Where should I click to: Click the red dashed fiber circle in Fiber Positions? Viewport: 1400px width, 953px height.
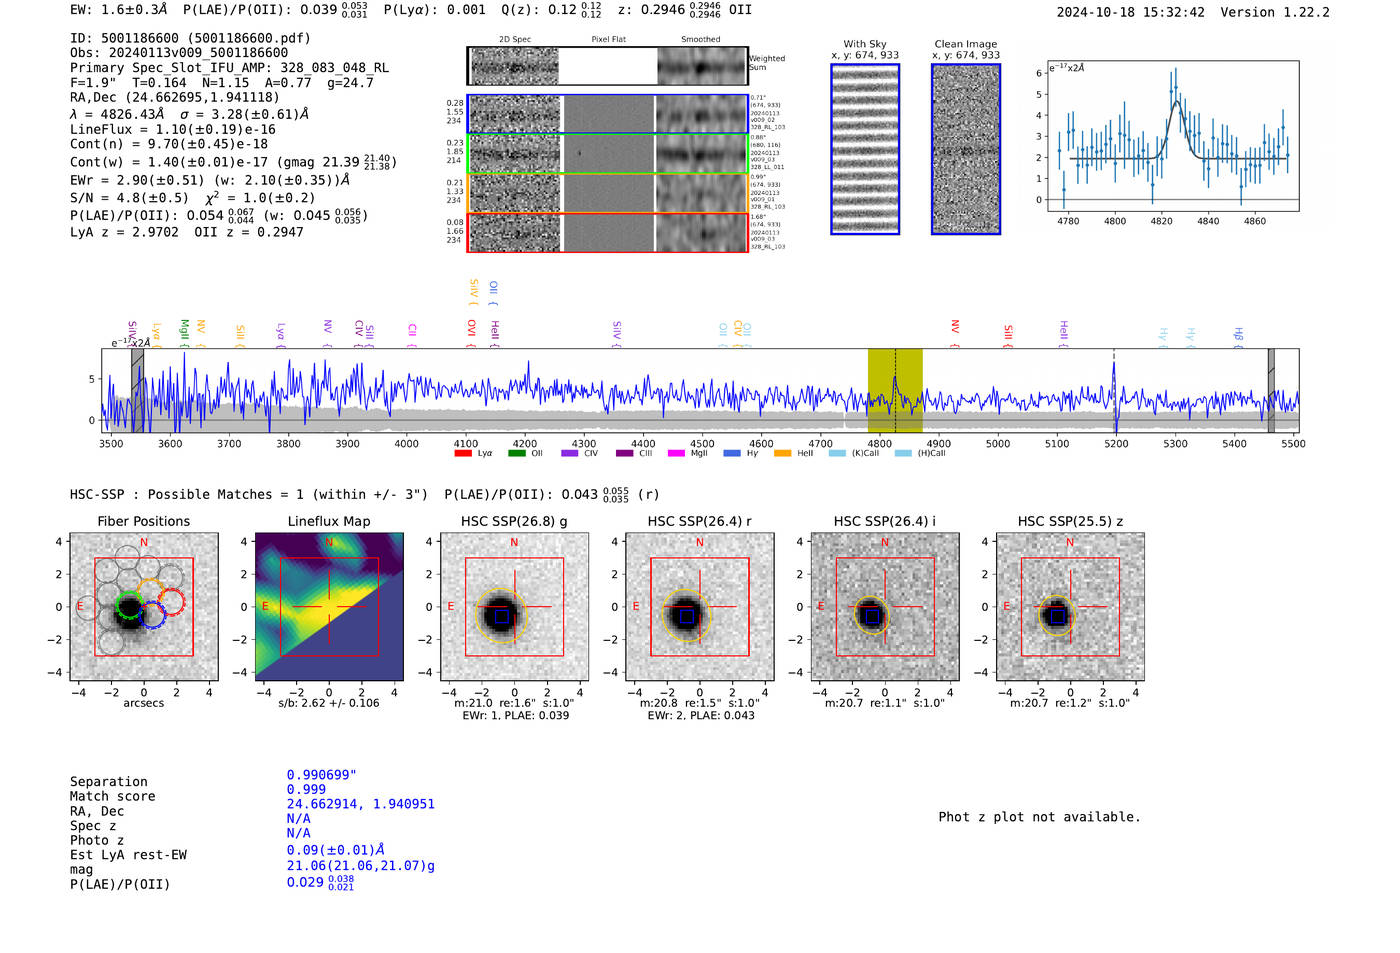click(x=172, y=602)
